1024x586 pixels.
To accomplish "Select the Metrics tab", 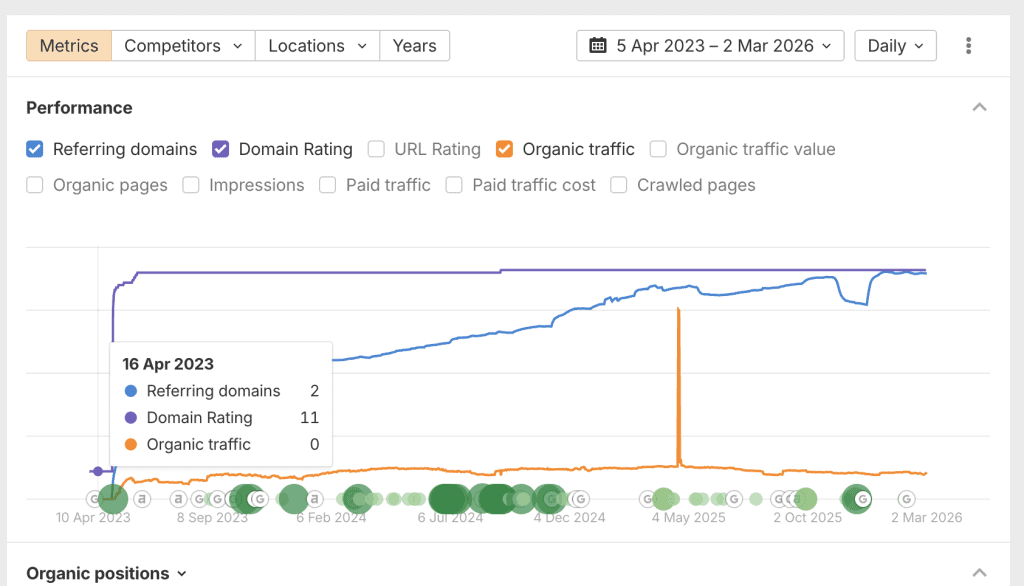I will tap(69, 46).
